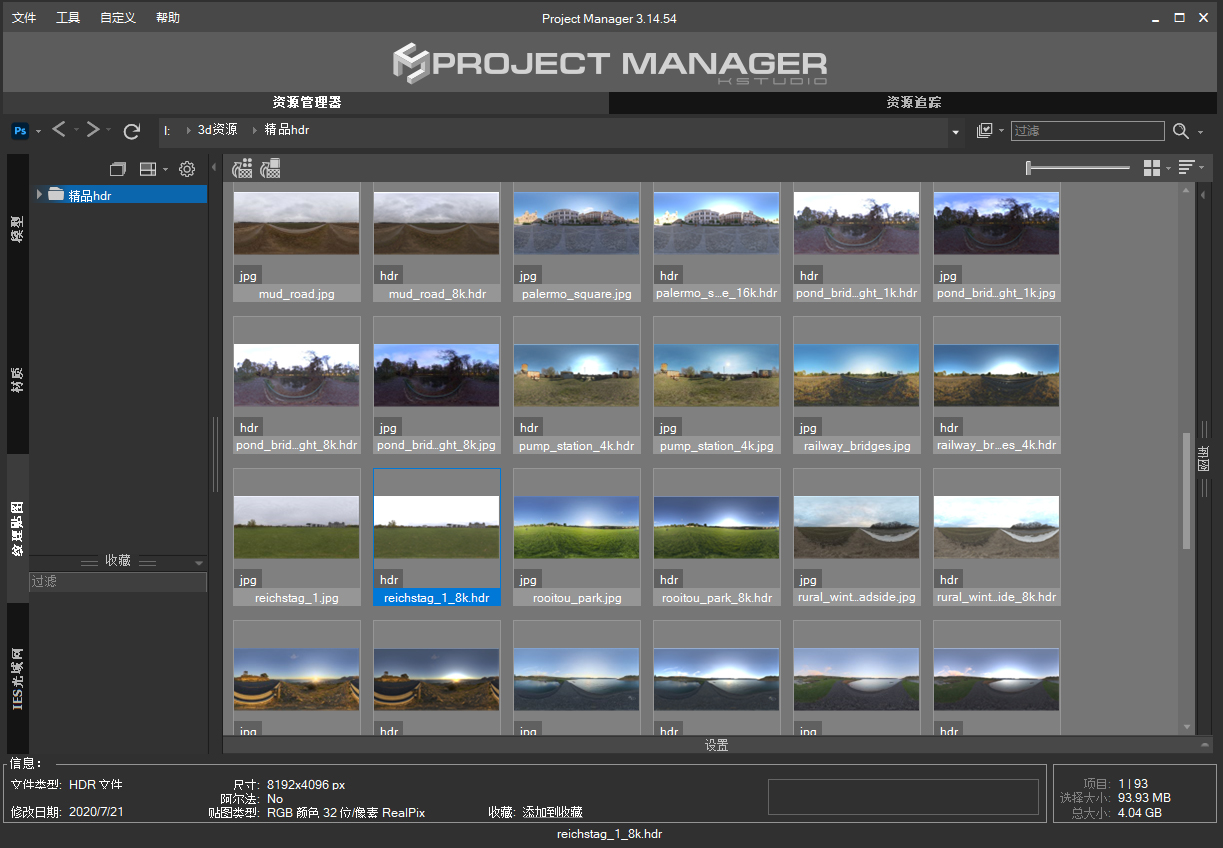Click the magnifier search icon
Screen dimensions: 1223x848
point(1181,131)
